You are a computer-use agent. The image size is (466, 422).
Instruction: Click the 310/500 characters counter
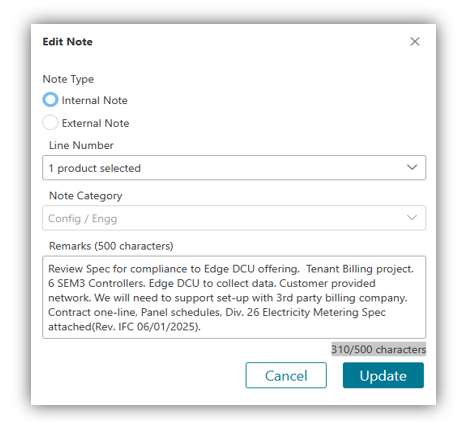coord(379,349)
